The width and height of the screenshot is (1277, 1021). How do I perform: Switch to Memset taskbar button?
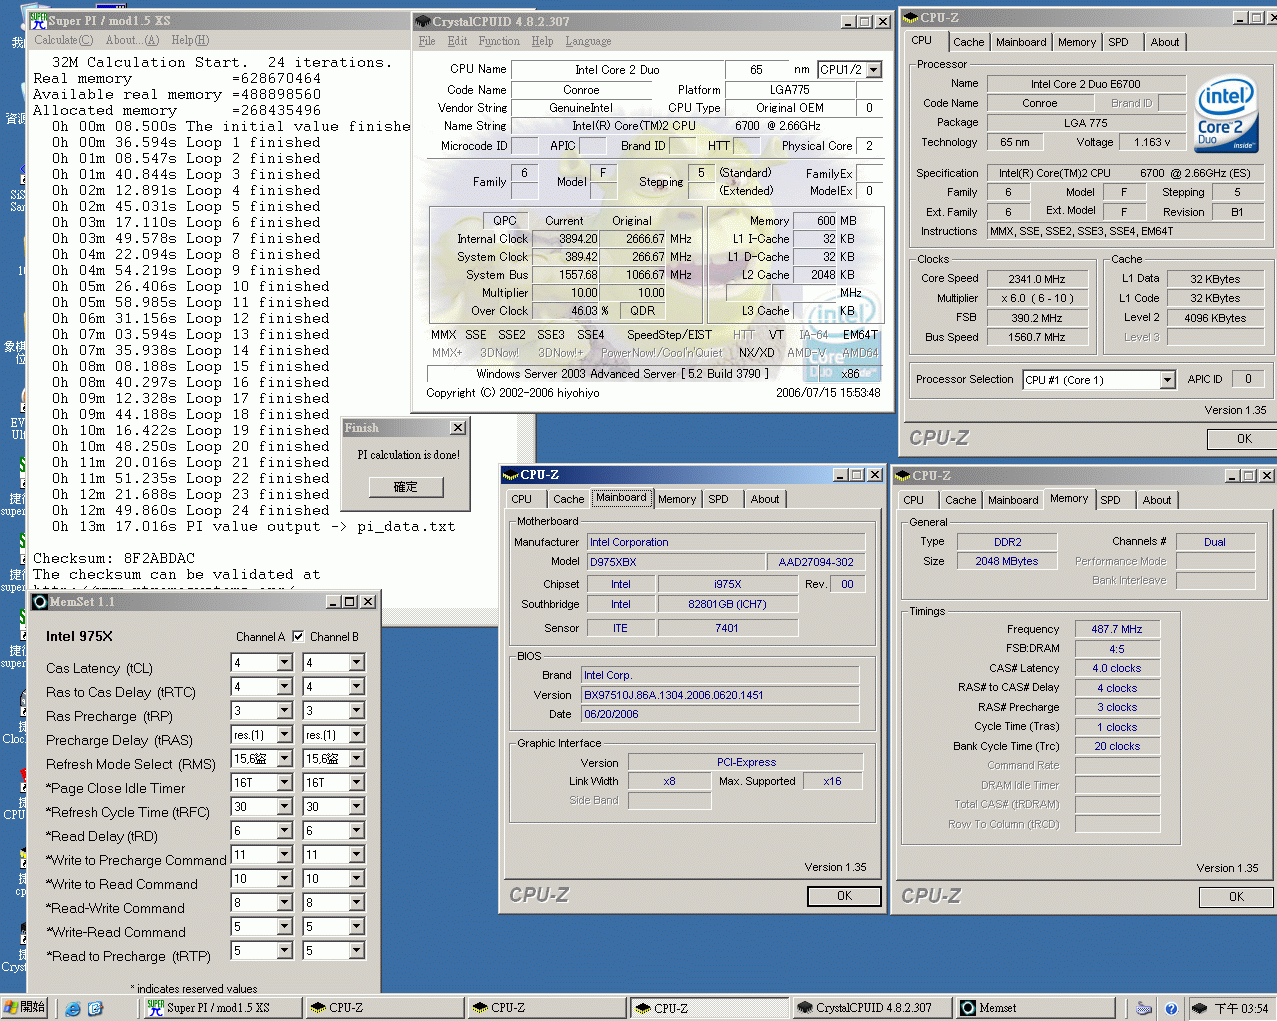1035,1008
